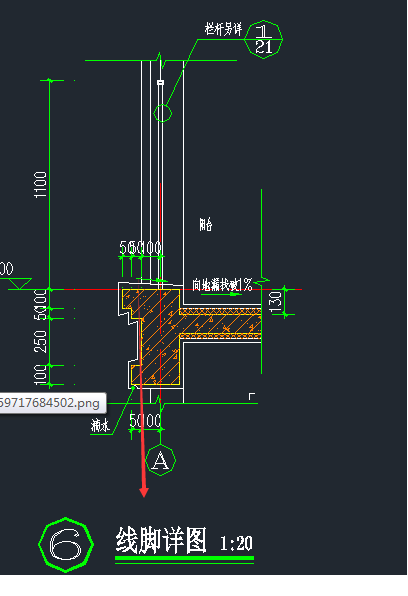Click the 59717684502.png filename tooltip

52,403
